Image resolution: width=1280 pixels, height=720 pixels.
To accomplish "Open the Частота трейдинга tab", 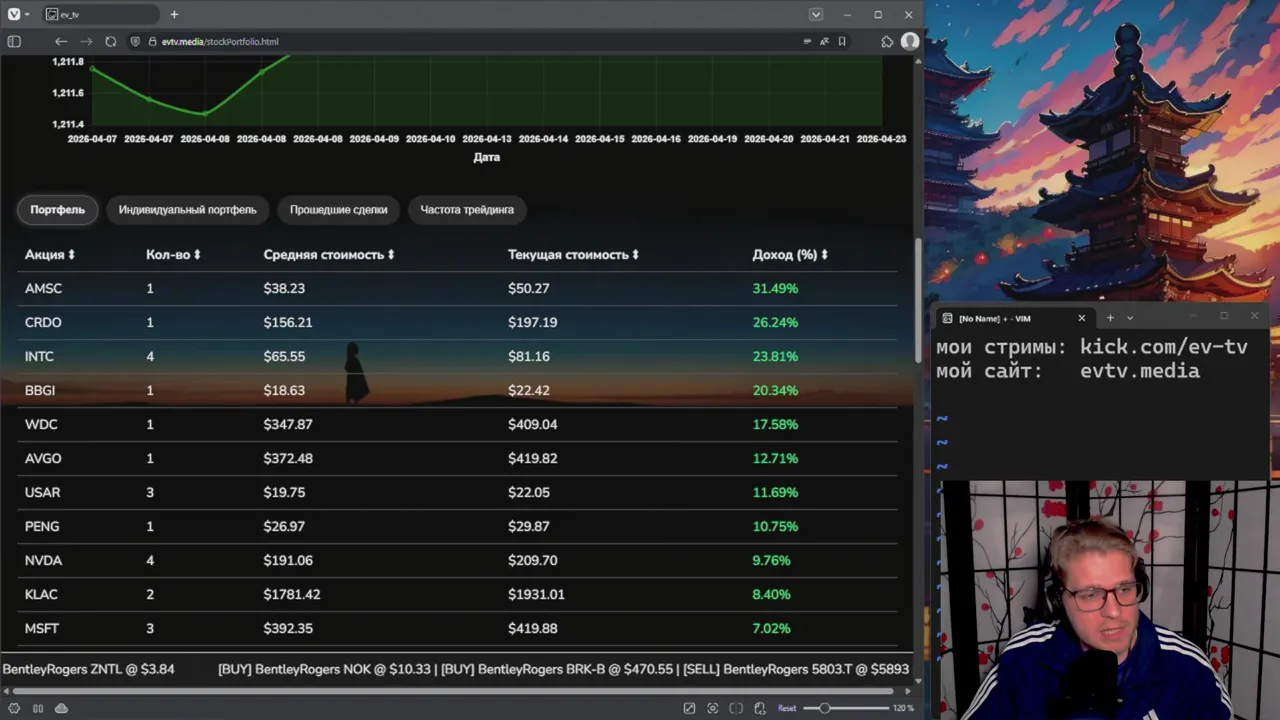I will [467, 210].
